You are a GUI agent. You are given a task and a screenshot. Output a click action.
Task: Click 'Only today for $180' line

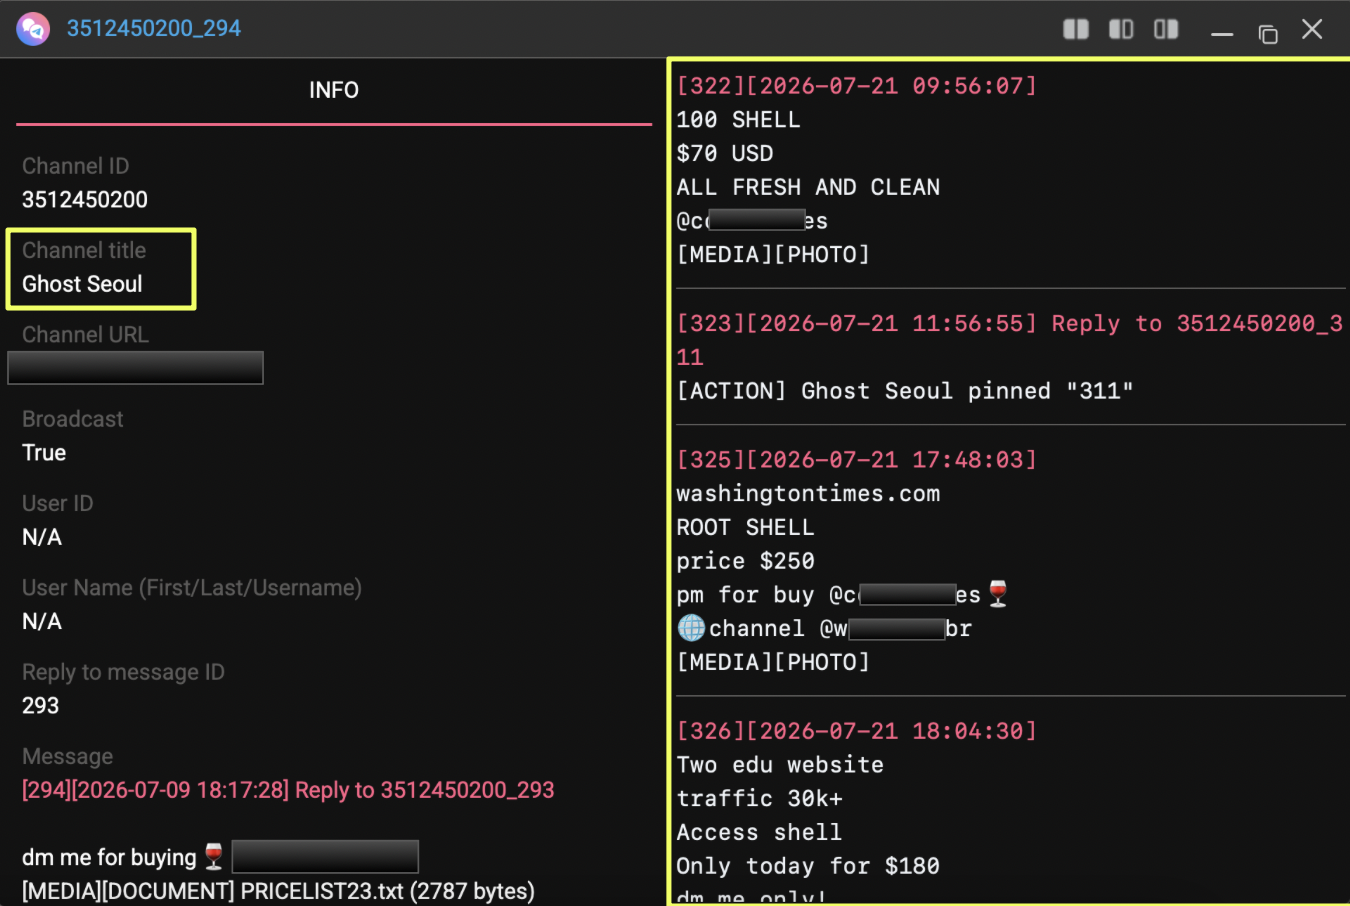click(808, 866)
